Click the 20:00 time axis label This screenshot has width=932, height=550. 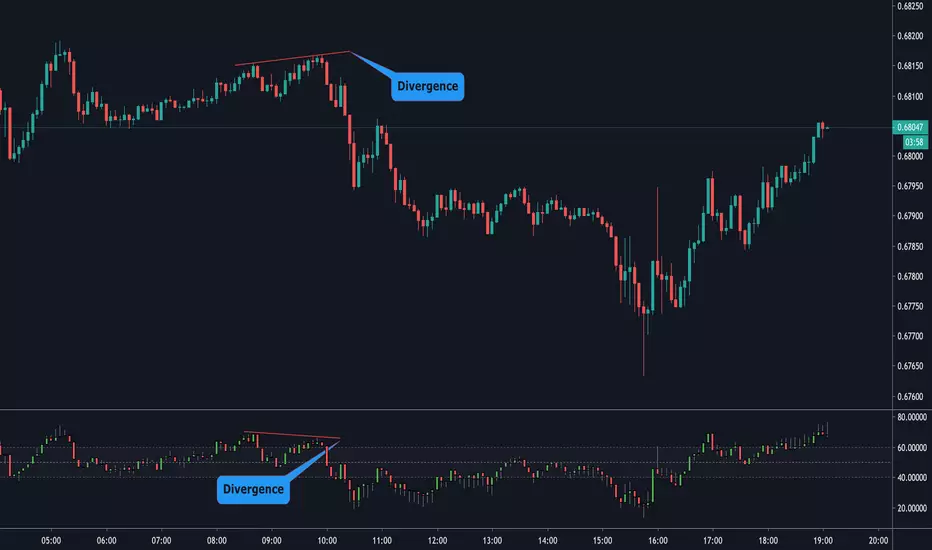click(x=876, y=540)
